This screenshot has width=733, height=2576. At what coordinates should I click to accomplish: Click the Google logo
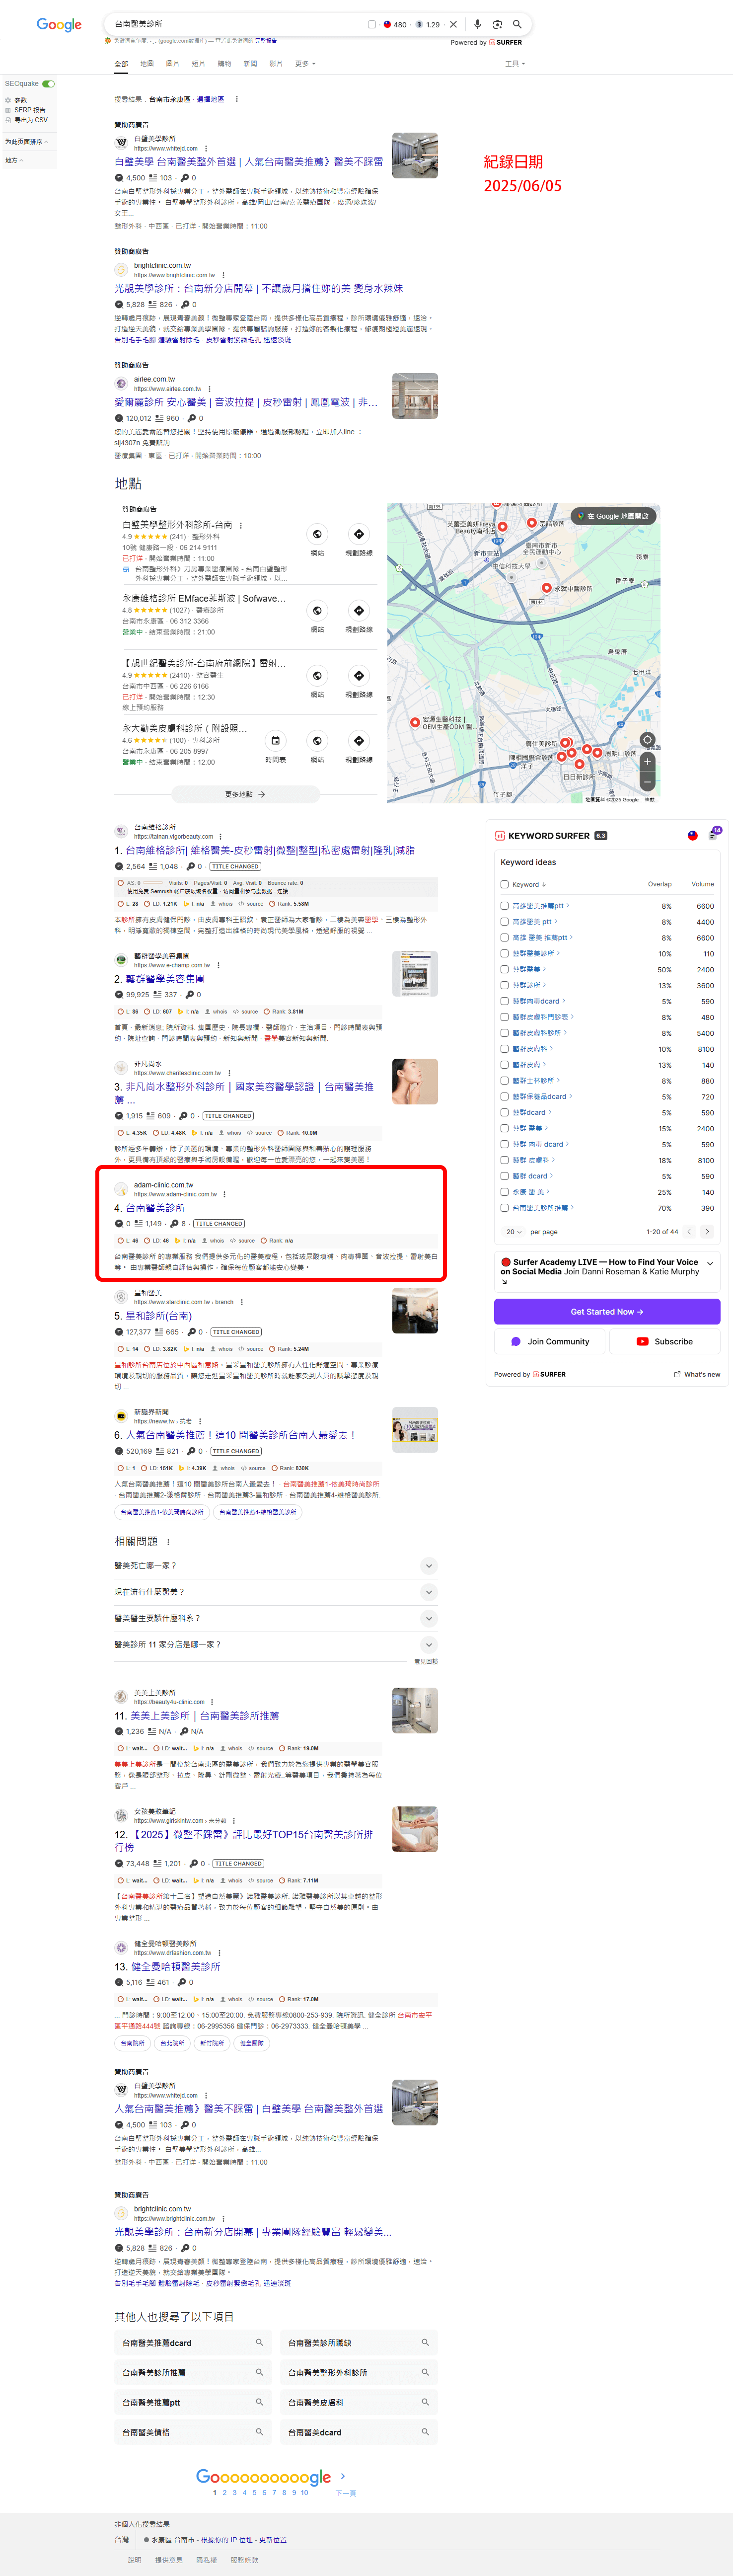point(59,25)
